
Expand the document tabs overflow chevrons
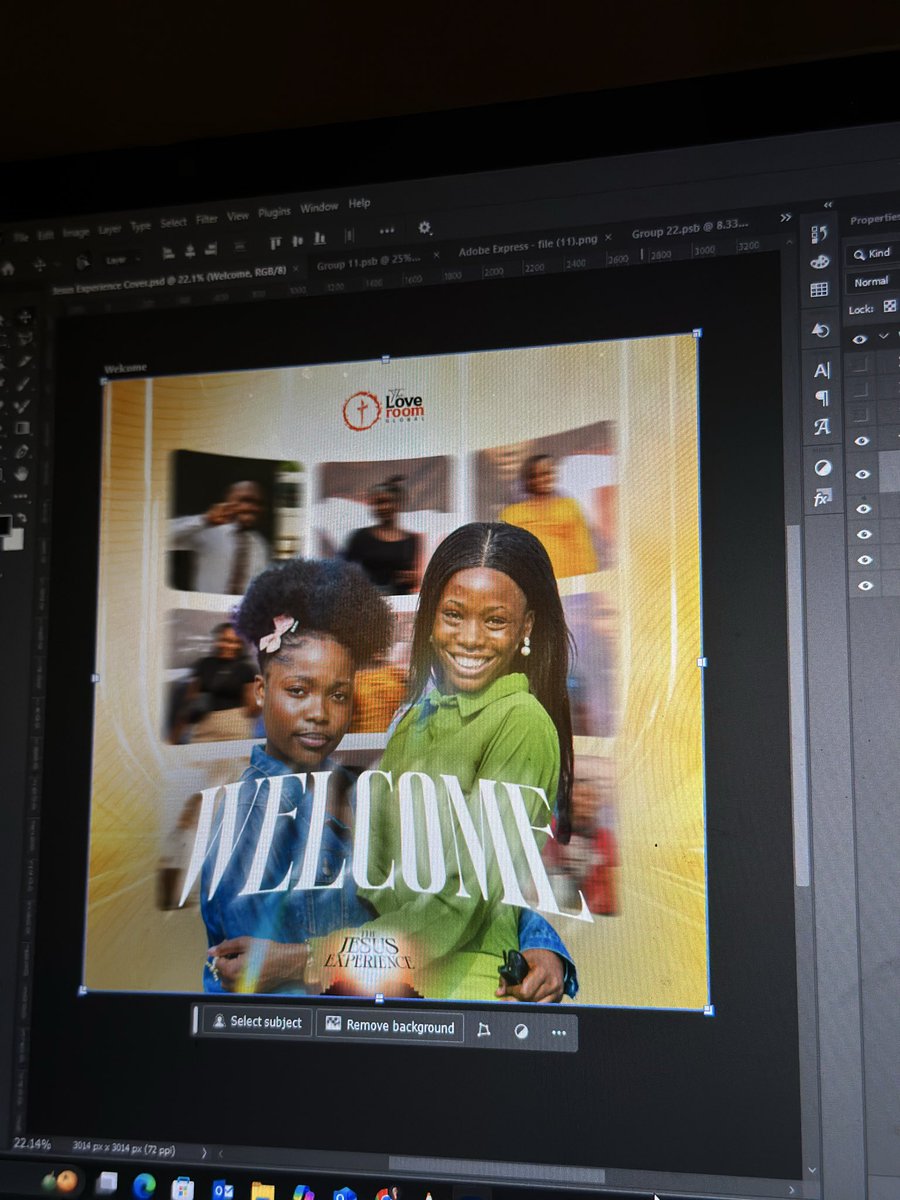(x=786, y=217)
